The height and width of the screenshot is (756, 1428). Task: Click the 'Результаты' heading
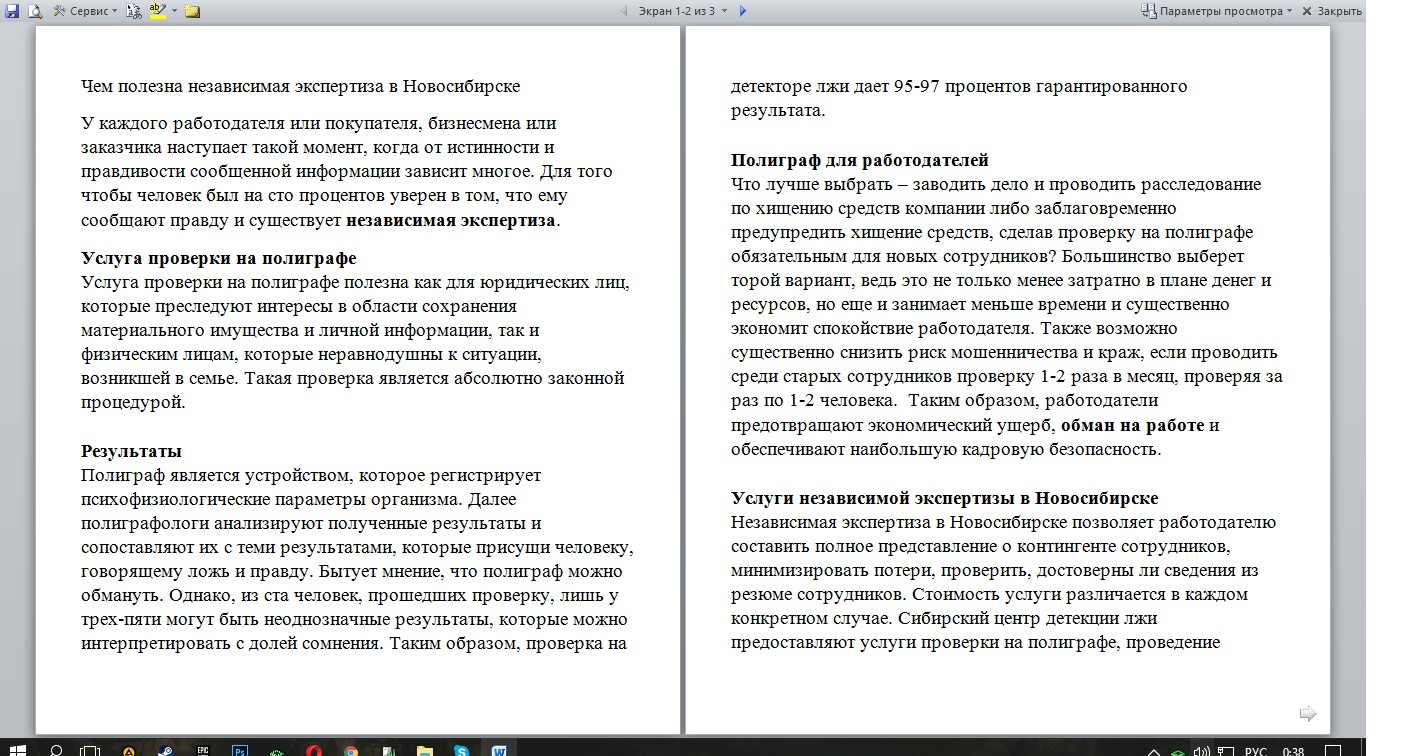coord(131,451)
